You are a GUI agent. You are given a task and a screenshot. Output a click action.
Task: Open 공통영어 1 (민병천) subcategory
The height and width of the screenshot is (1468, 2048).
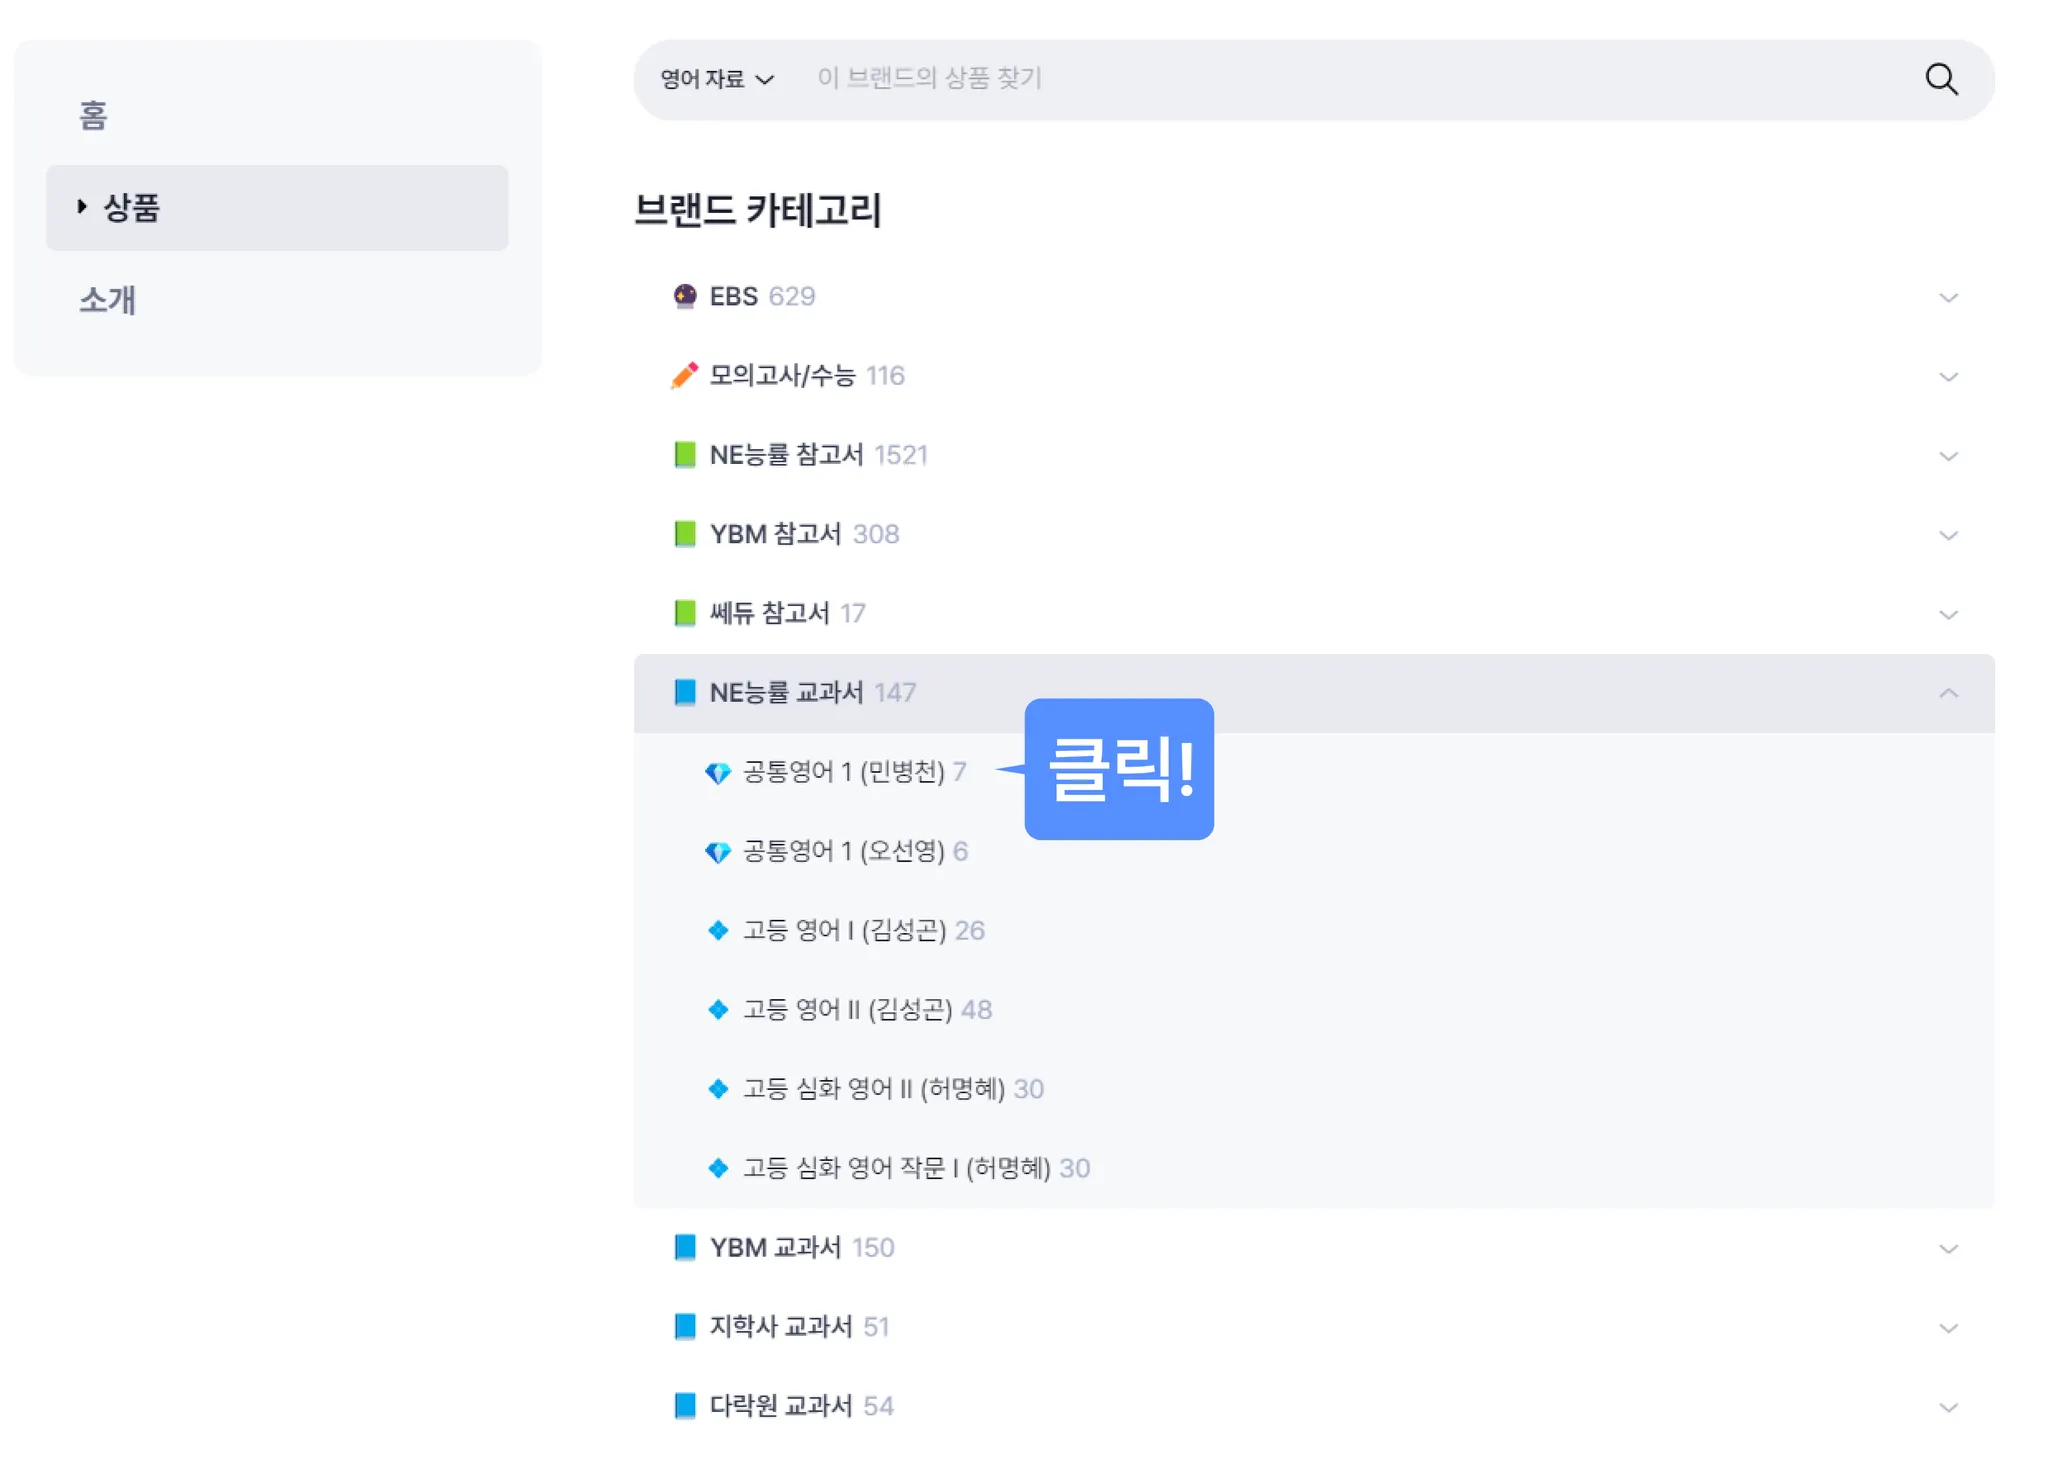pos(843,772)
